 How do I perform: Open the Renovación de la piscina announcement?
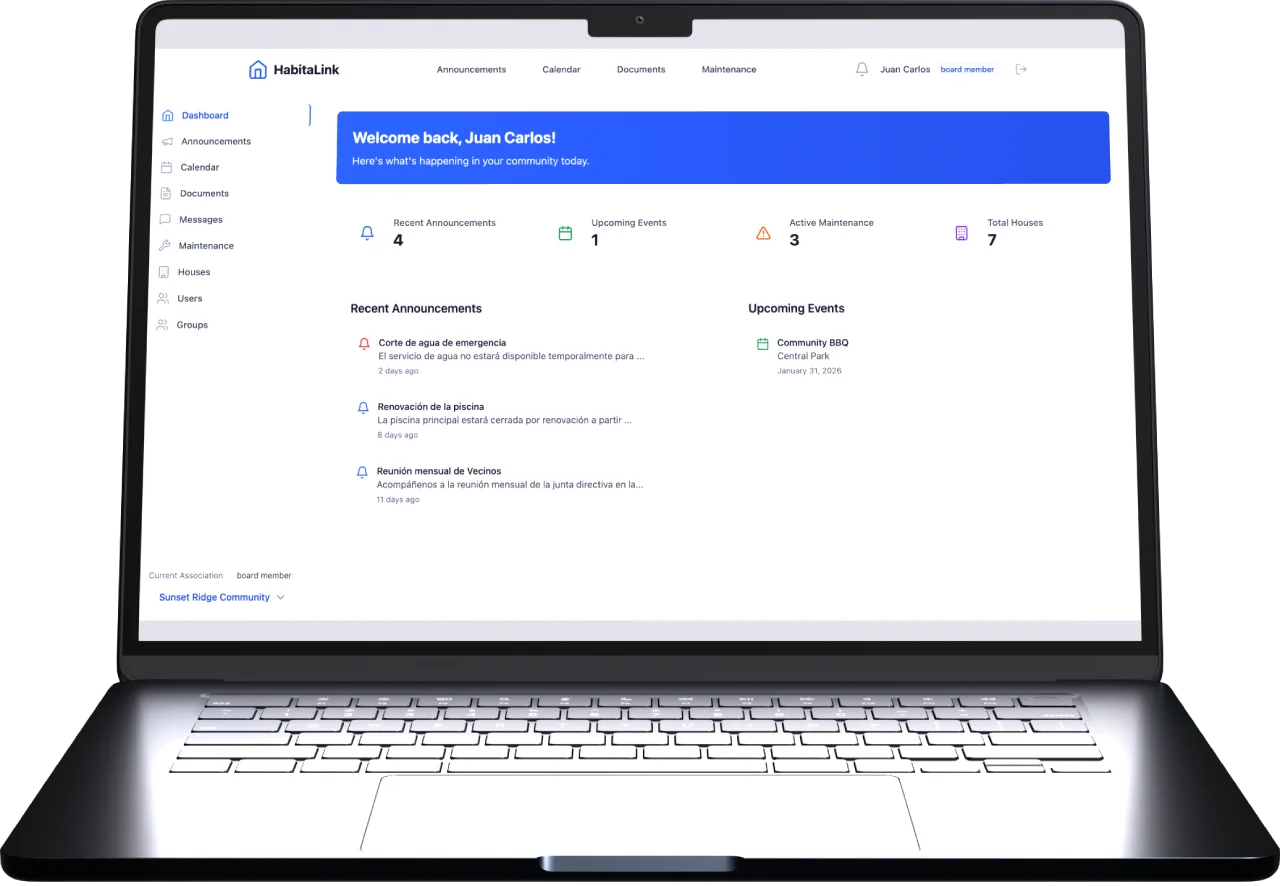click(431, 407)
